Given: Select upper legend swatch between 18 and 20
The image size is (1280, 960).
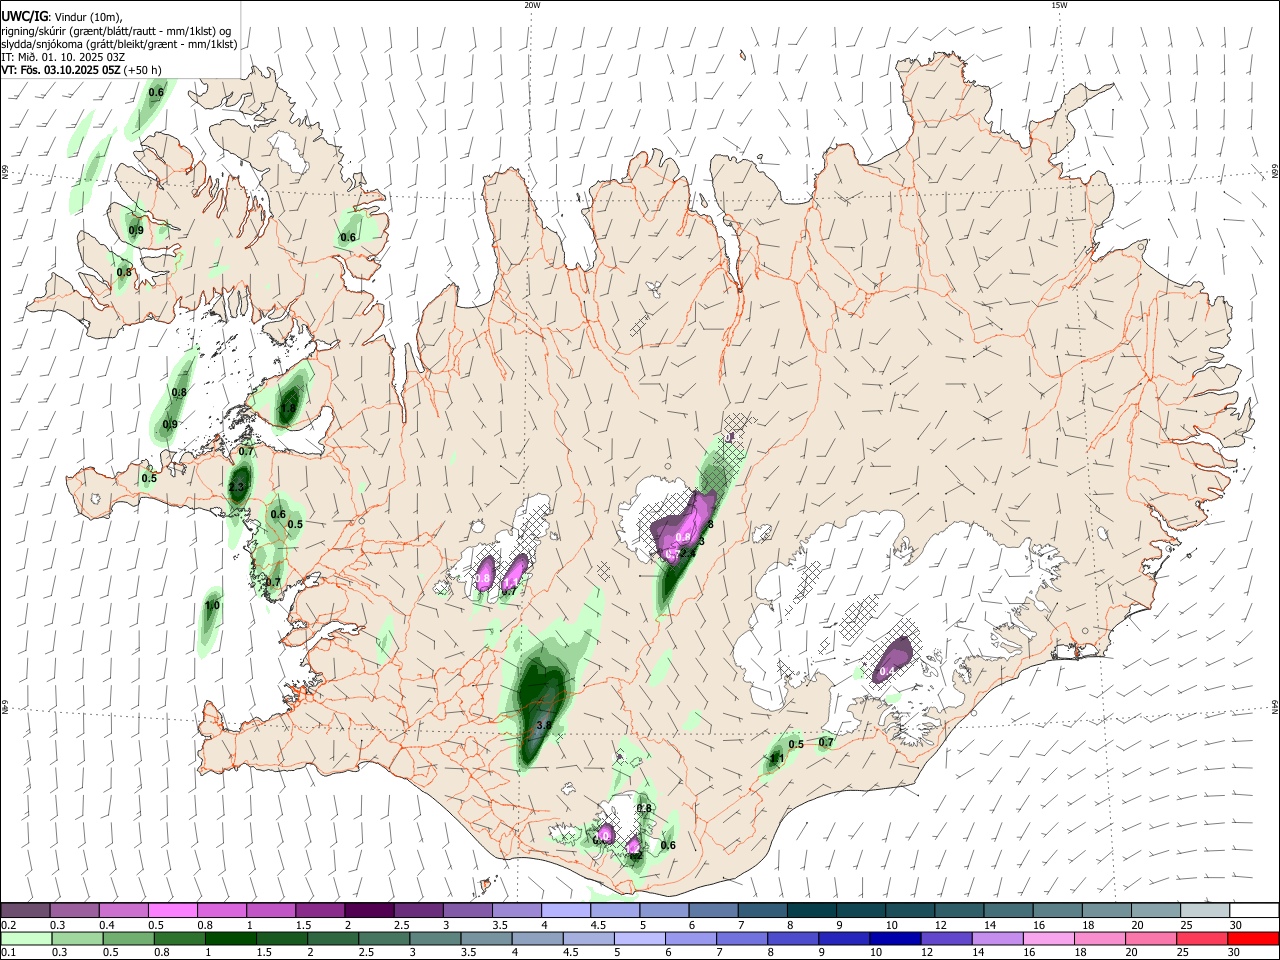Looking at the screenshot, I should pos(1106,910).
